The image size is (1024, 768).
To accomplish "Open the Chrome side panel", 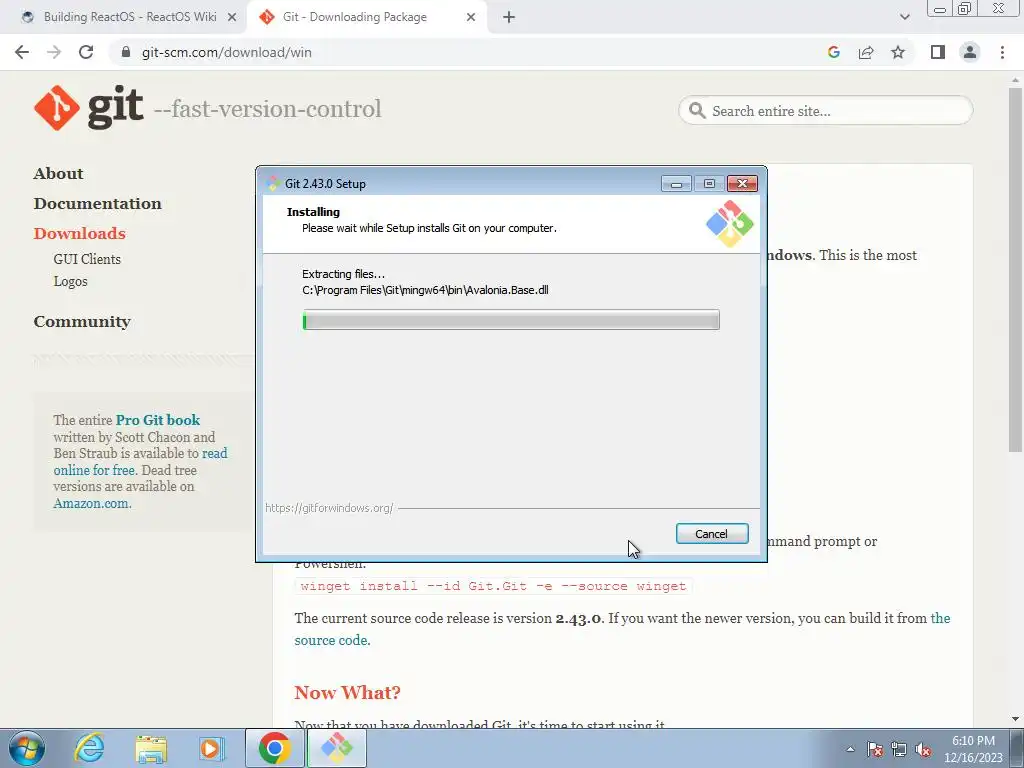I will (938, 52).
